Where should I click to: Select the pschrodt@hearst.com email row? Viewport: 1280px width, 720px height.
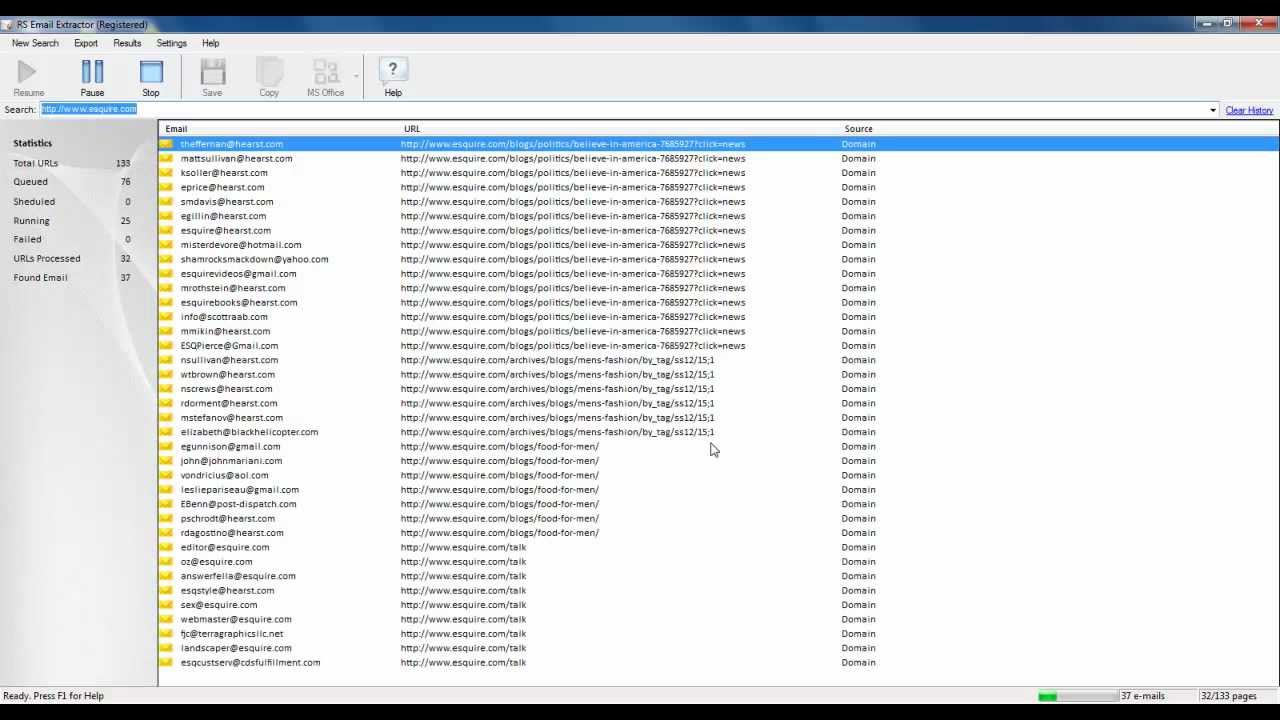(718, 518)
